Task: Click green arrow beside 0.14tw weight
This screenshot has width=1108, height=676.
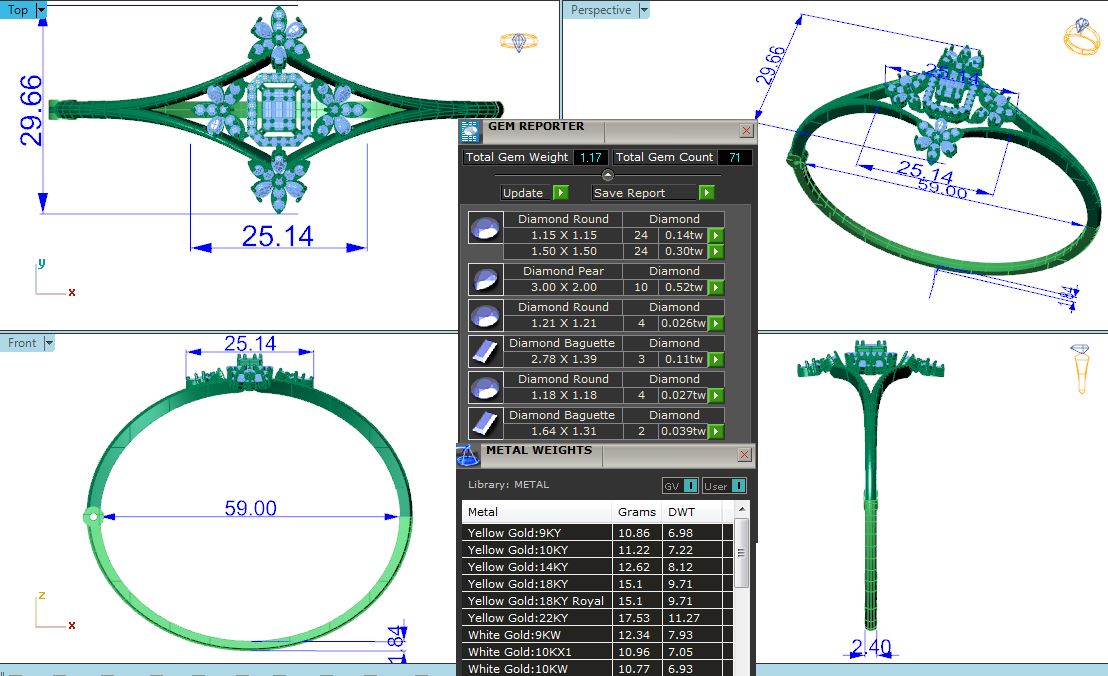Action: pos(715,236)
